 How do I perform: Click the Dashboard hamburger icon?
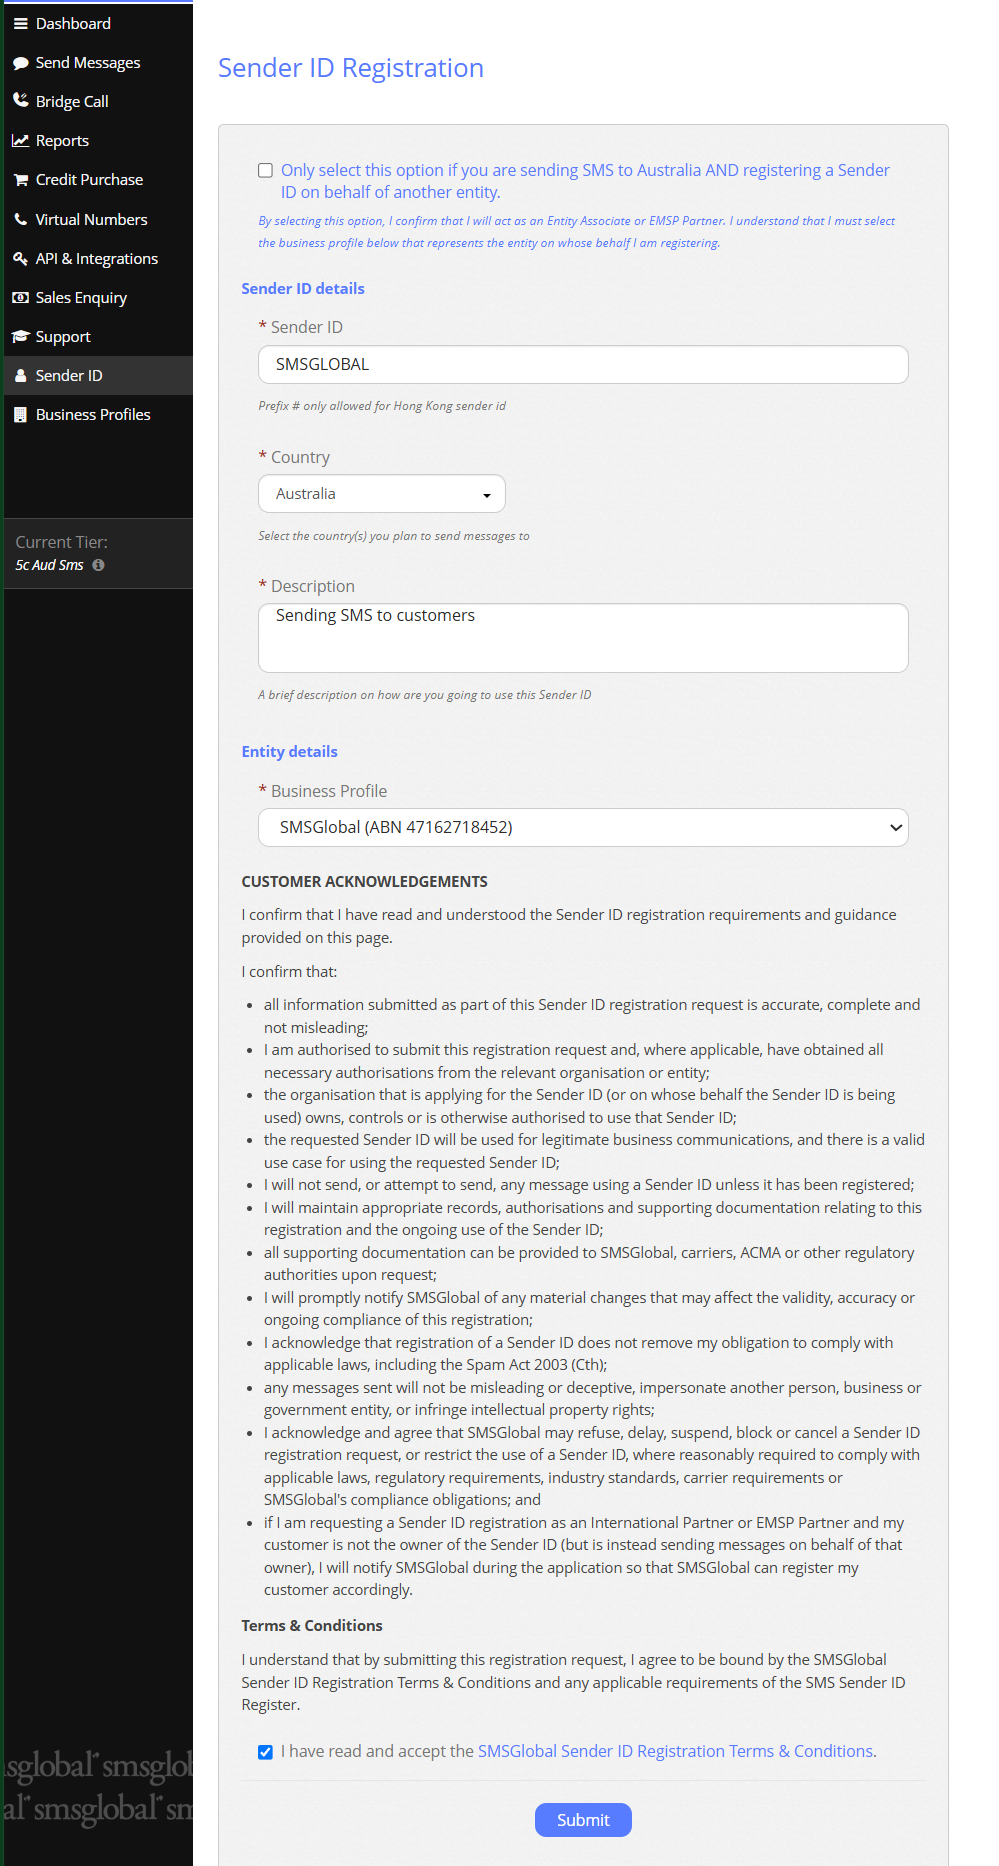[x=20, y=24]
